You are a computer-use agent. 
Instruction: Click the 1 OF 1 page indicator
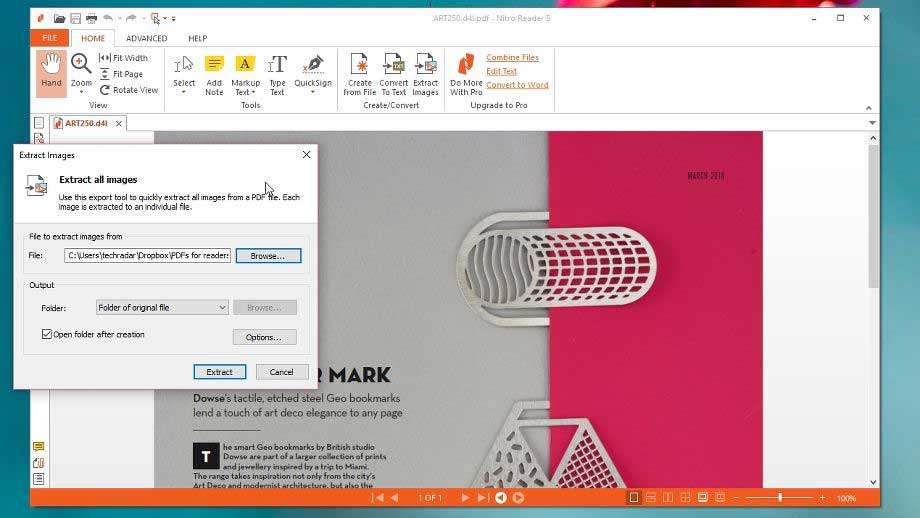(x=430, y=497)
